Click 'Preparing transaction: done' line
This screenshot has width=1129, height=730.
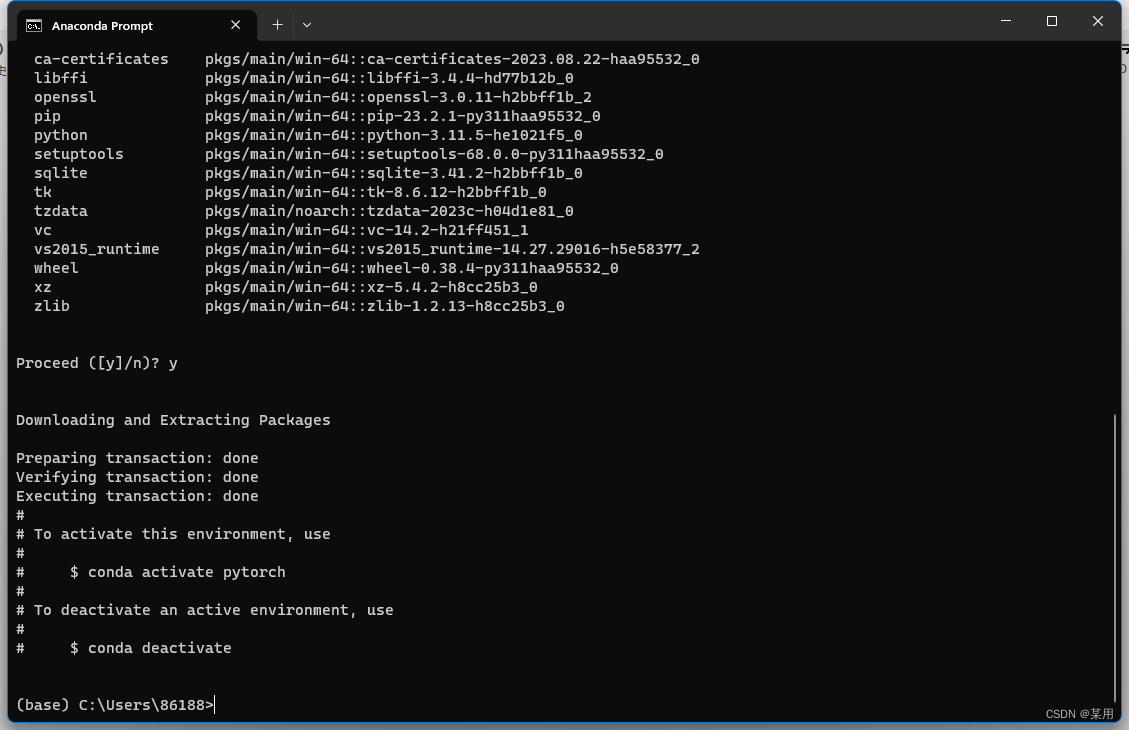click(x=137, y=458)
